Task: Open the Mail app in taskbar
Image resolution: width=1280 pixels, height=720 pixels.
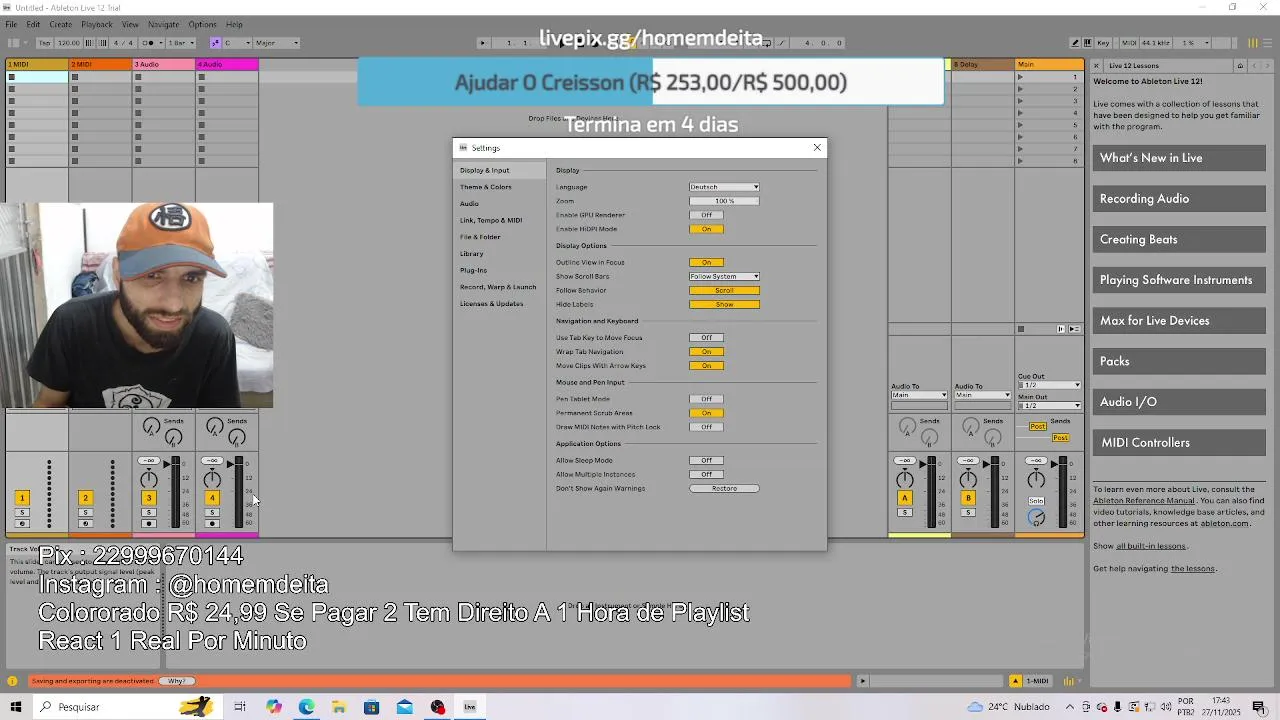Action: tap(404, 707)
